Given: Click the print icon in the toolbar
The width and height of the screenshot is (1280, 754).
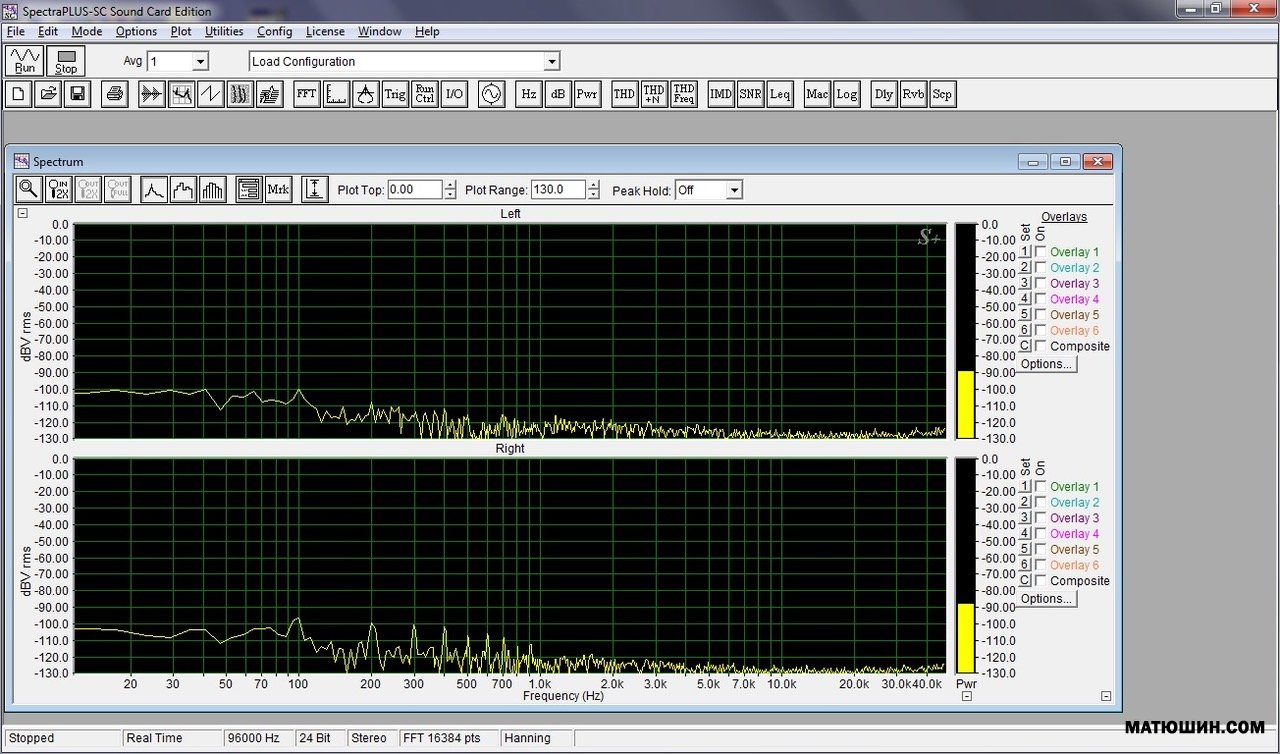Looking at the screenshot, I should [115, 94].
